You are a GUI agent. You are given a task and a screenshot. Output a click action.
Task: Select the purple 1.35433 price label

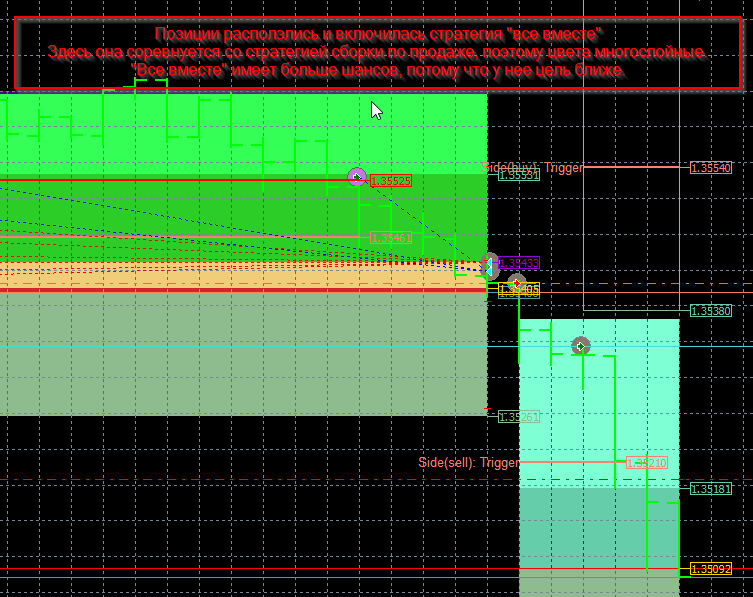point(519,263)
